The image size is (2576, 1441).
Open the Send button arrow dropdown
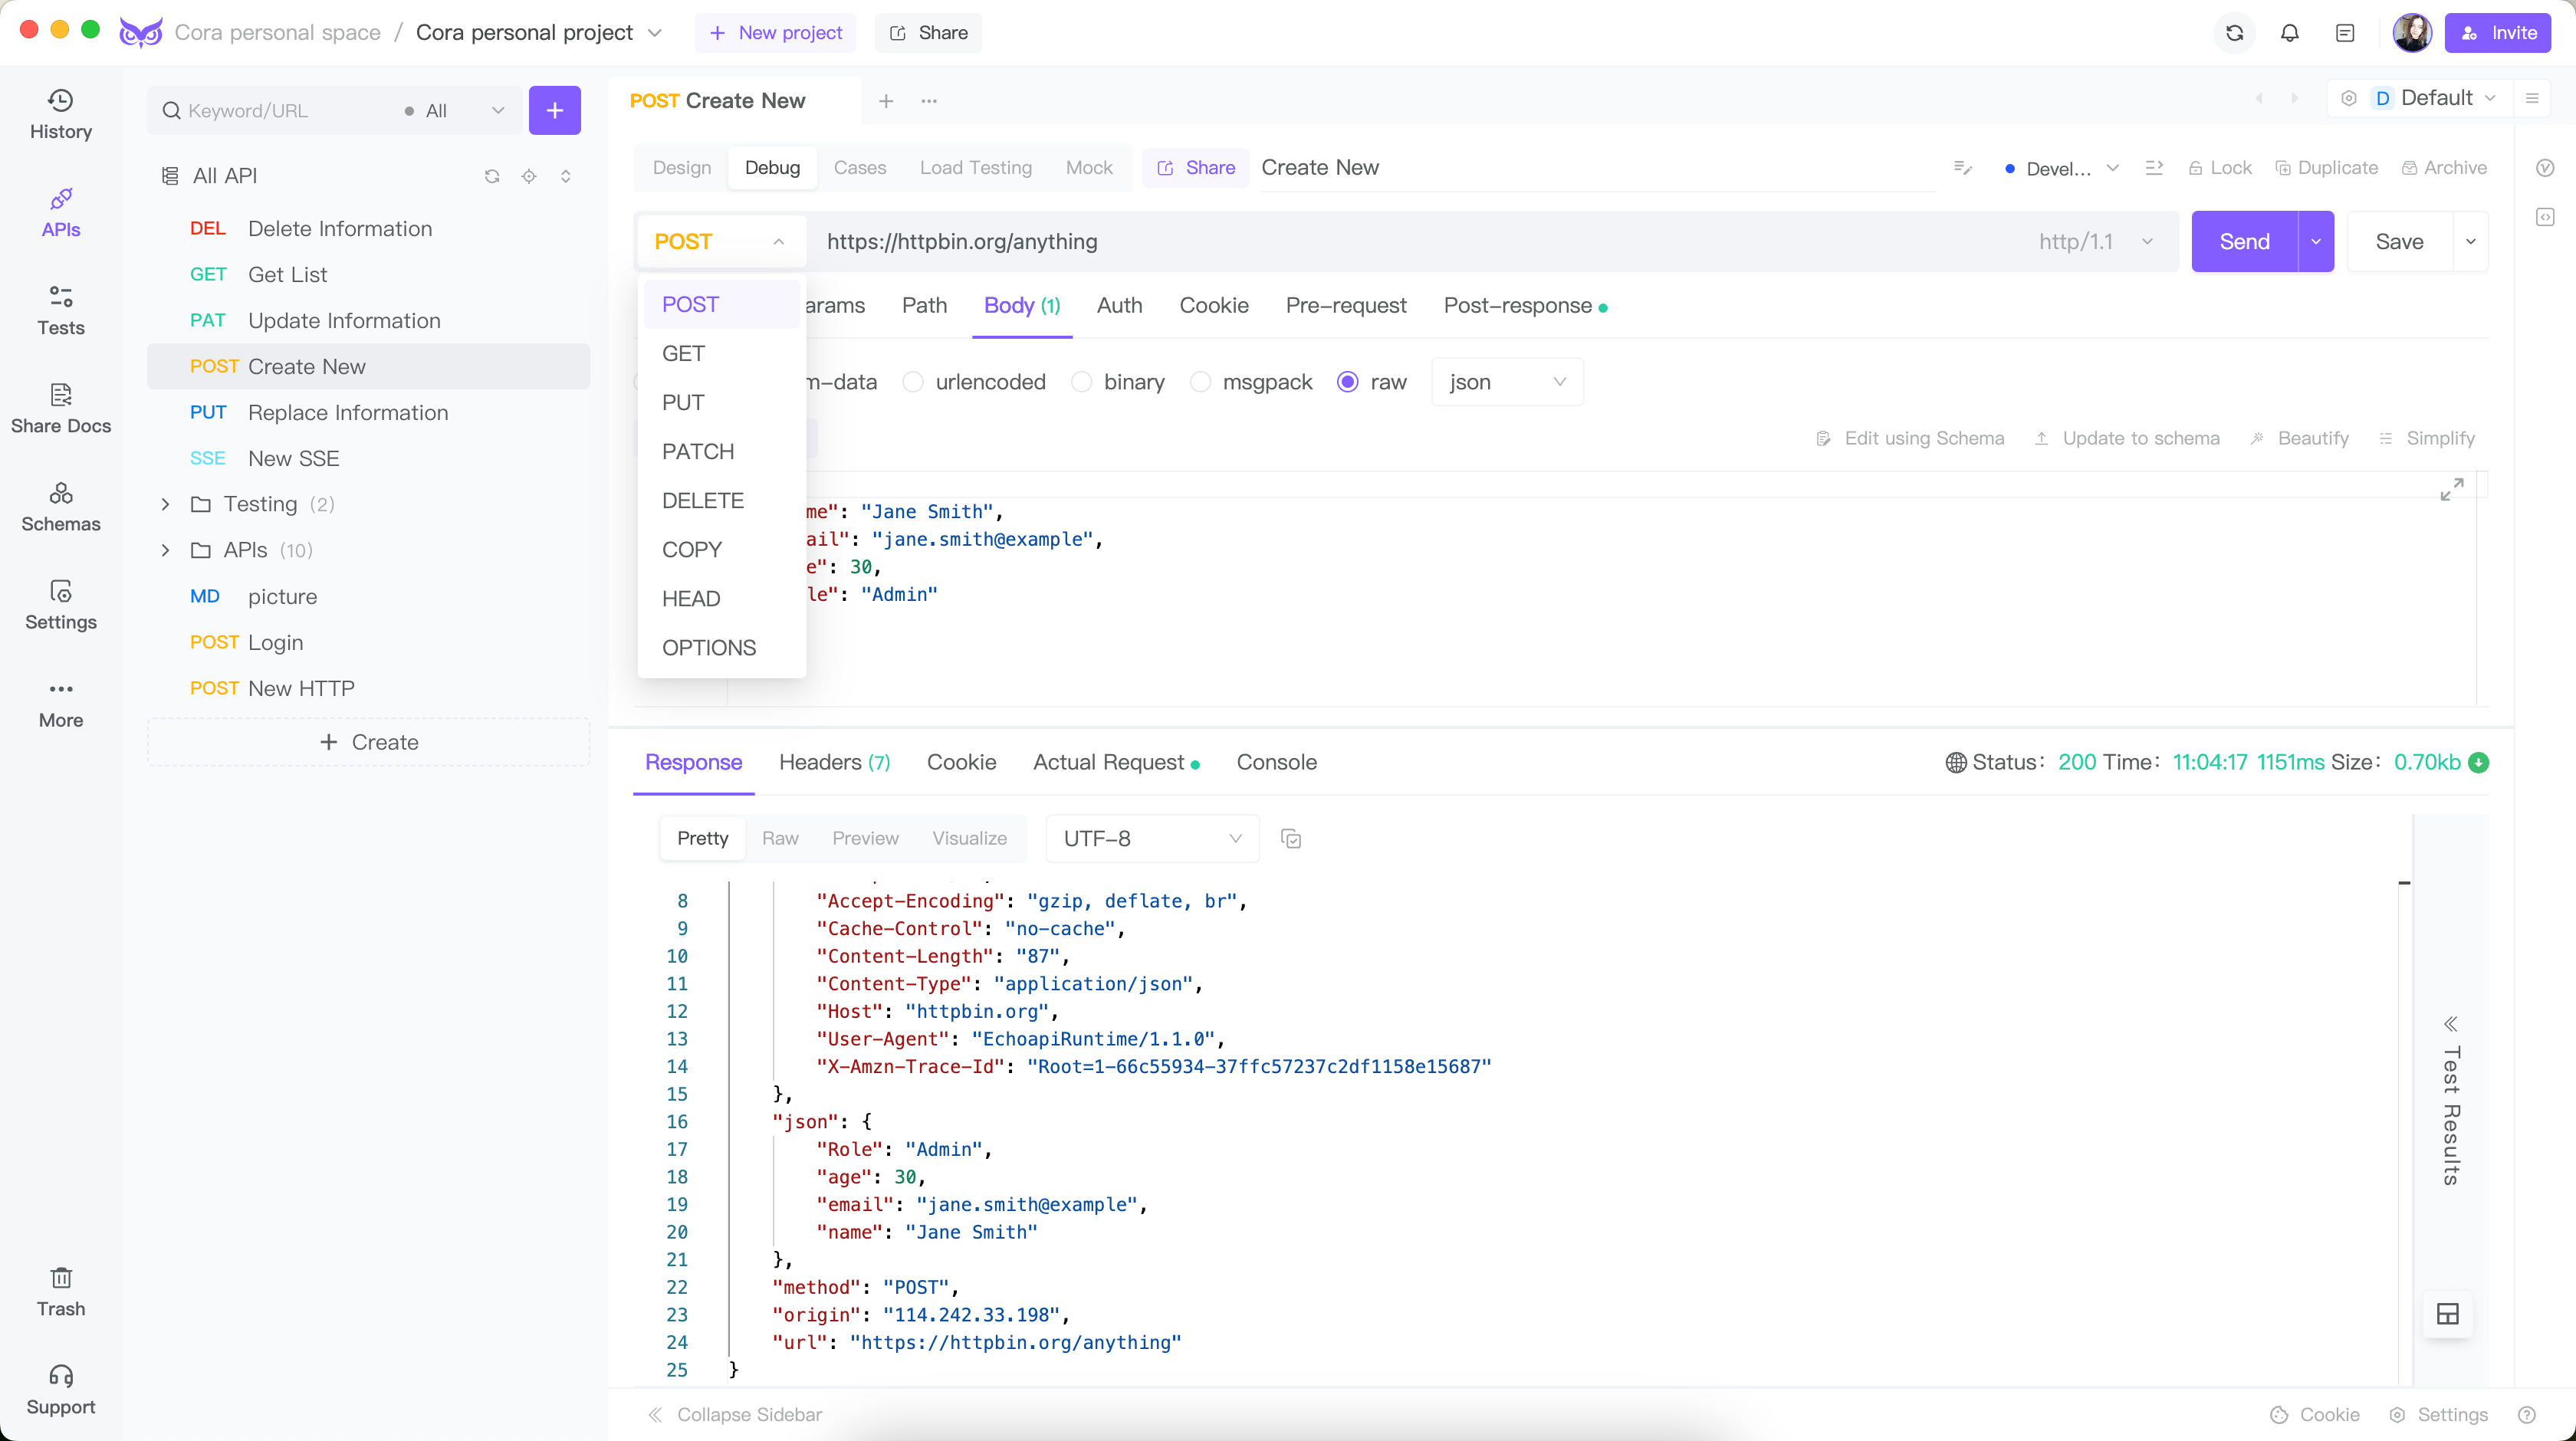[x=2315, y=241]
